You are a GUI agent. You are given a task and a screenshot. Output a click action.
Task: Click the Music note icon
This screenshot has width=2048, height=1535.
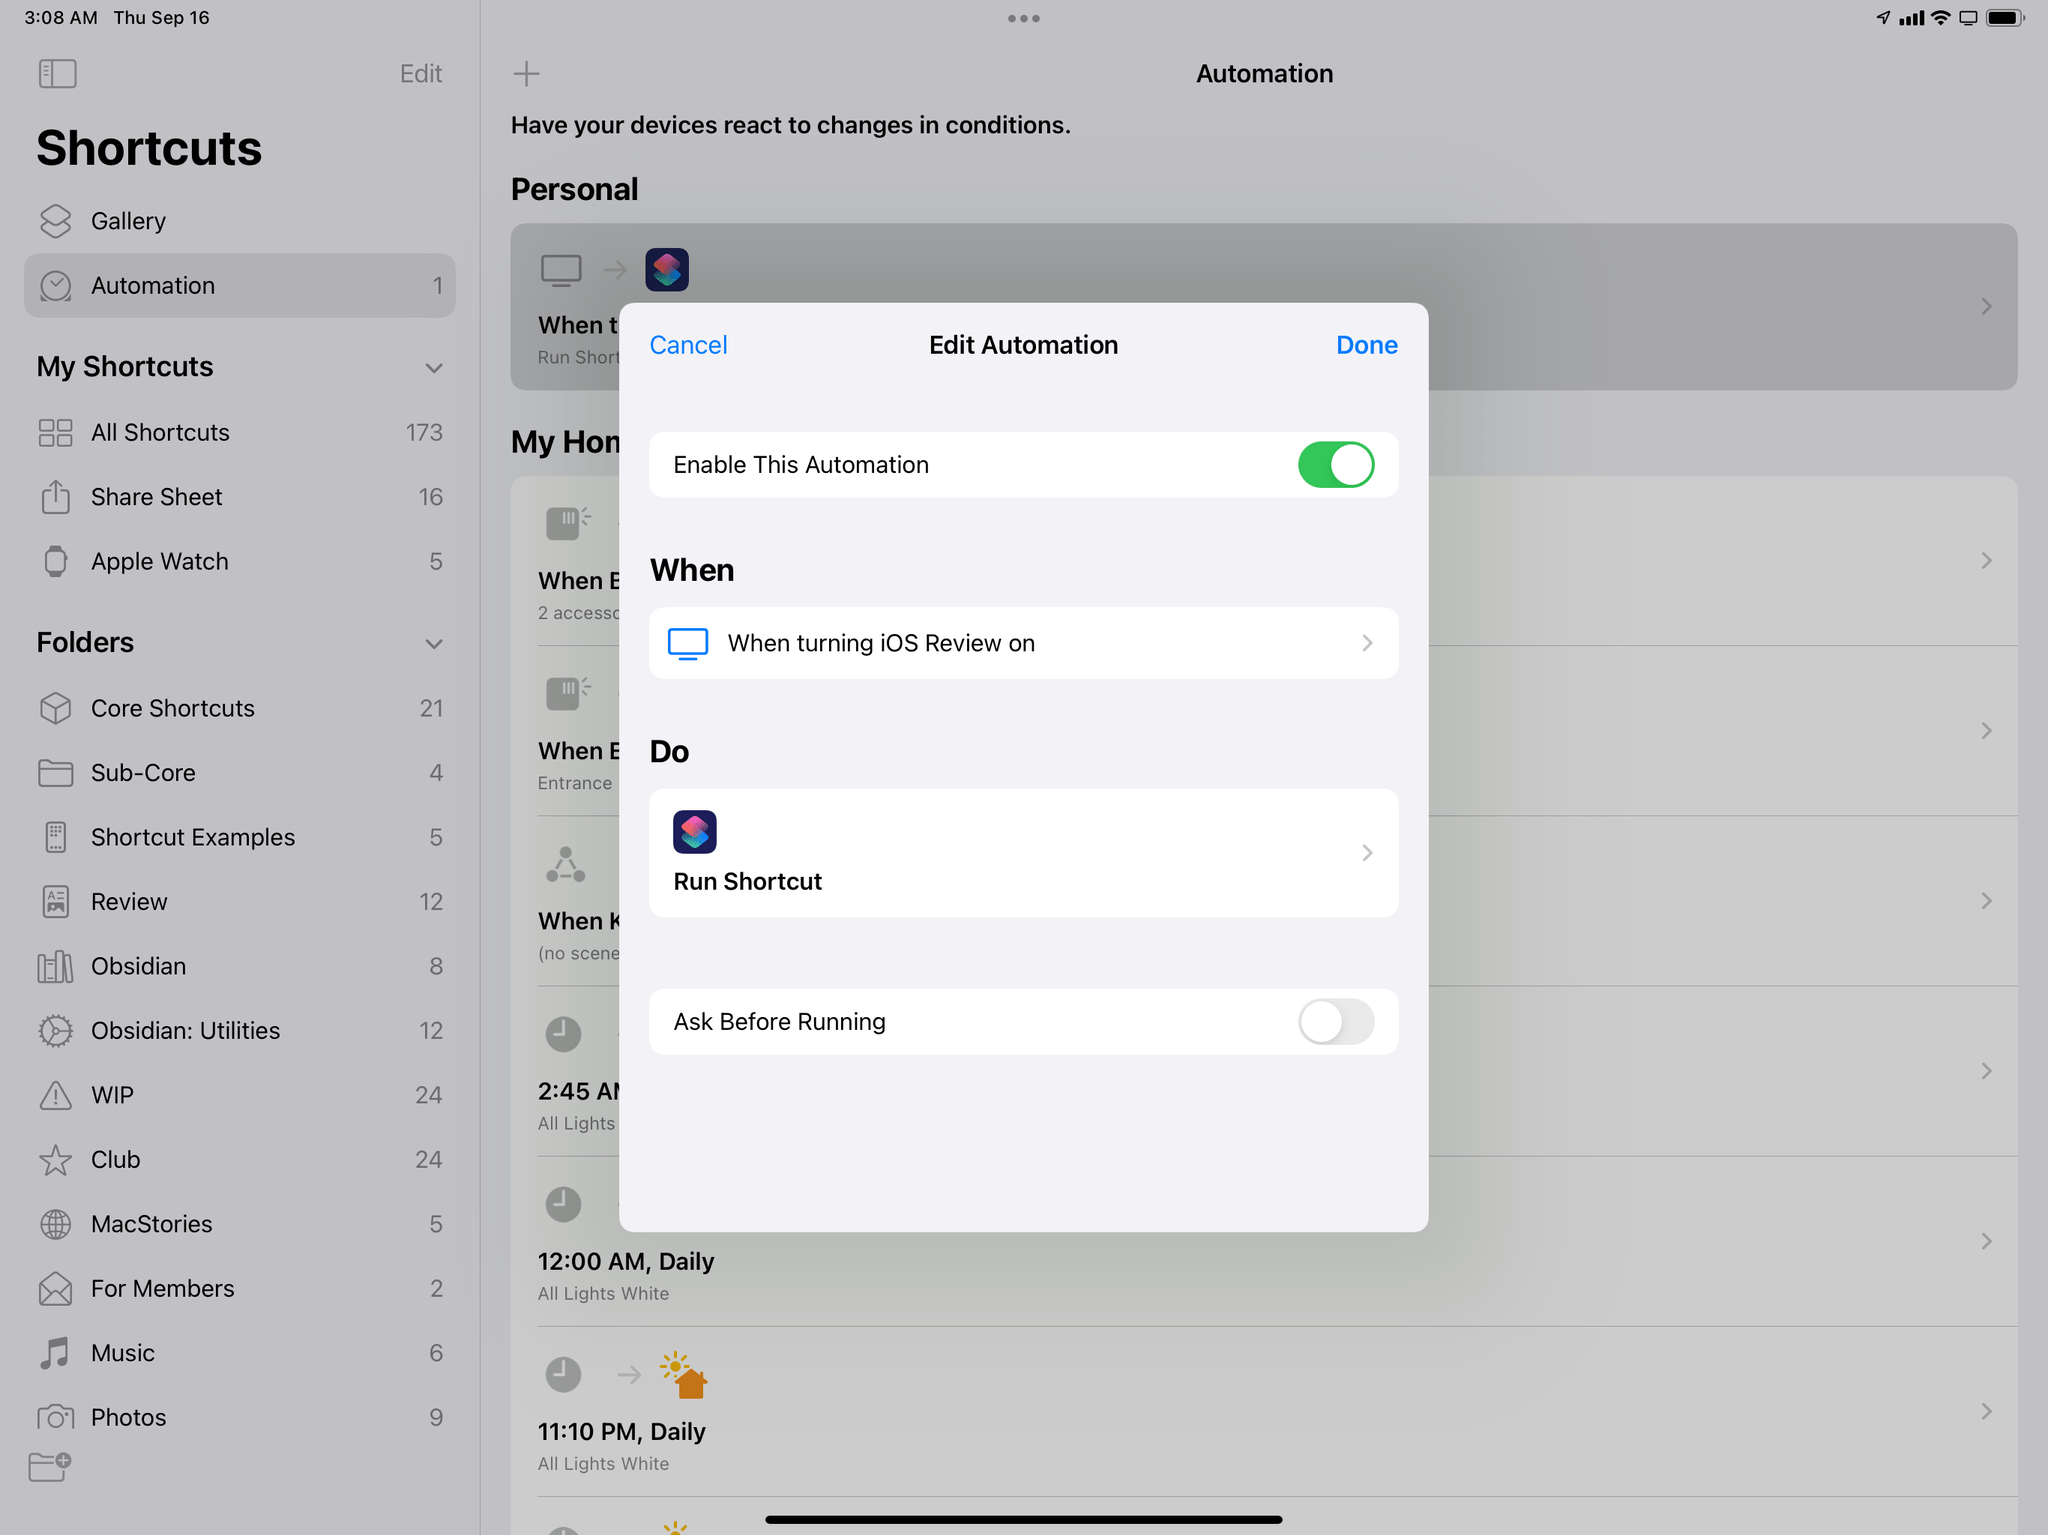pyautogui.click(x=56, y=1353)
